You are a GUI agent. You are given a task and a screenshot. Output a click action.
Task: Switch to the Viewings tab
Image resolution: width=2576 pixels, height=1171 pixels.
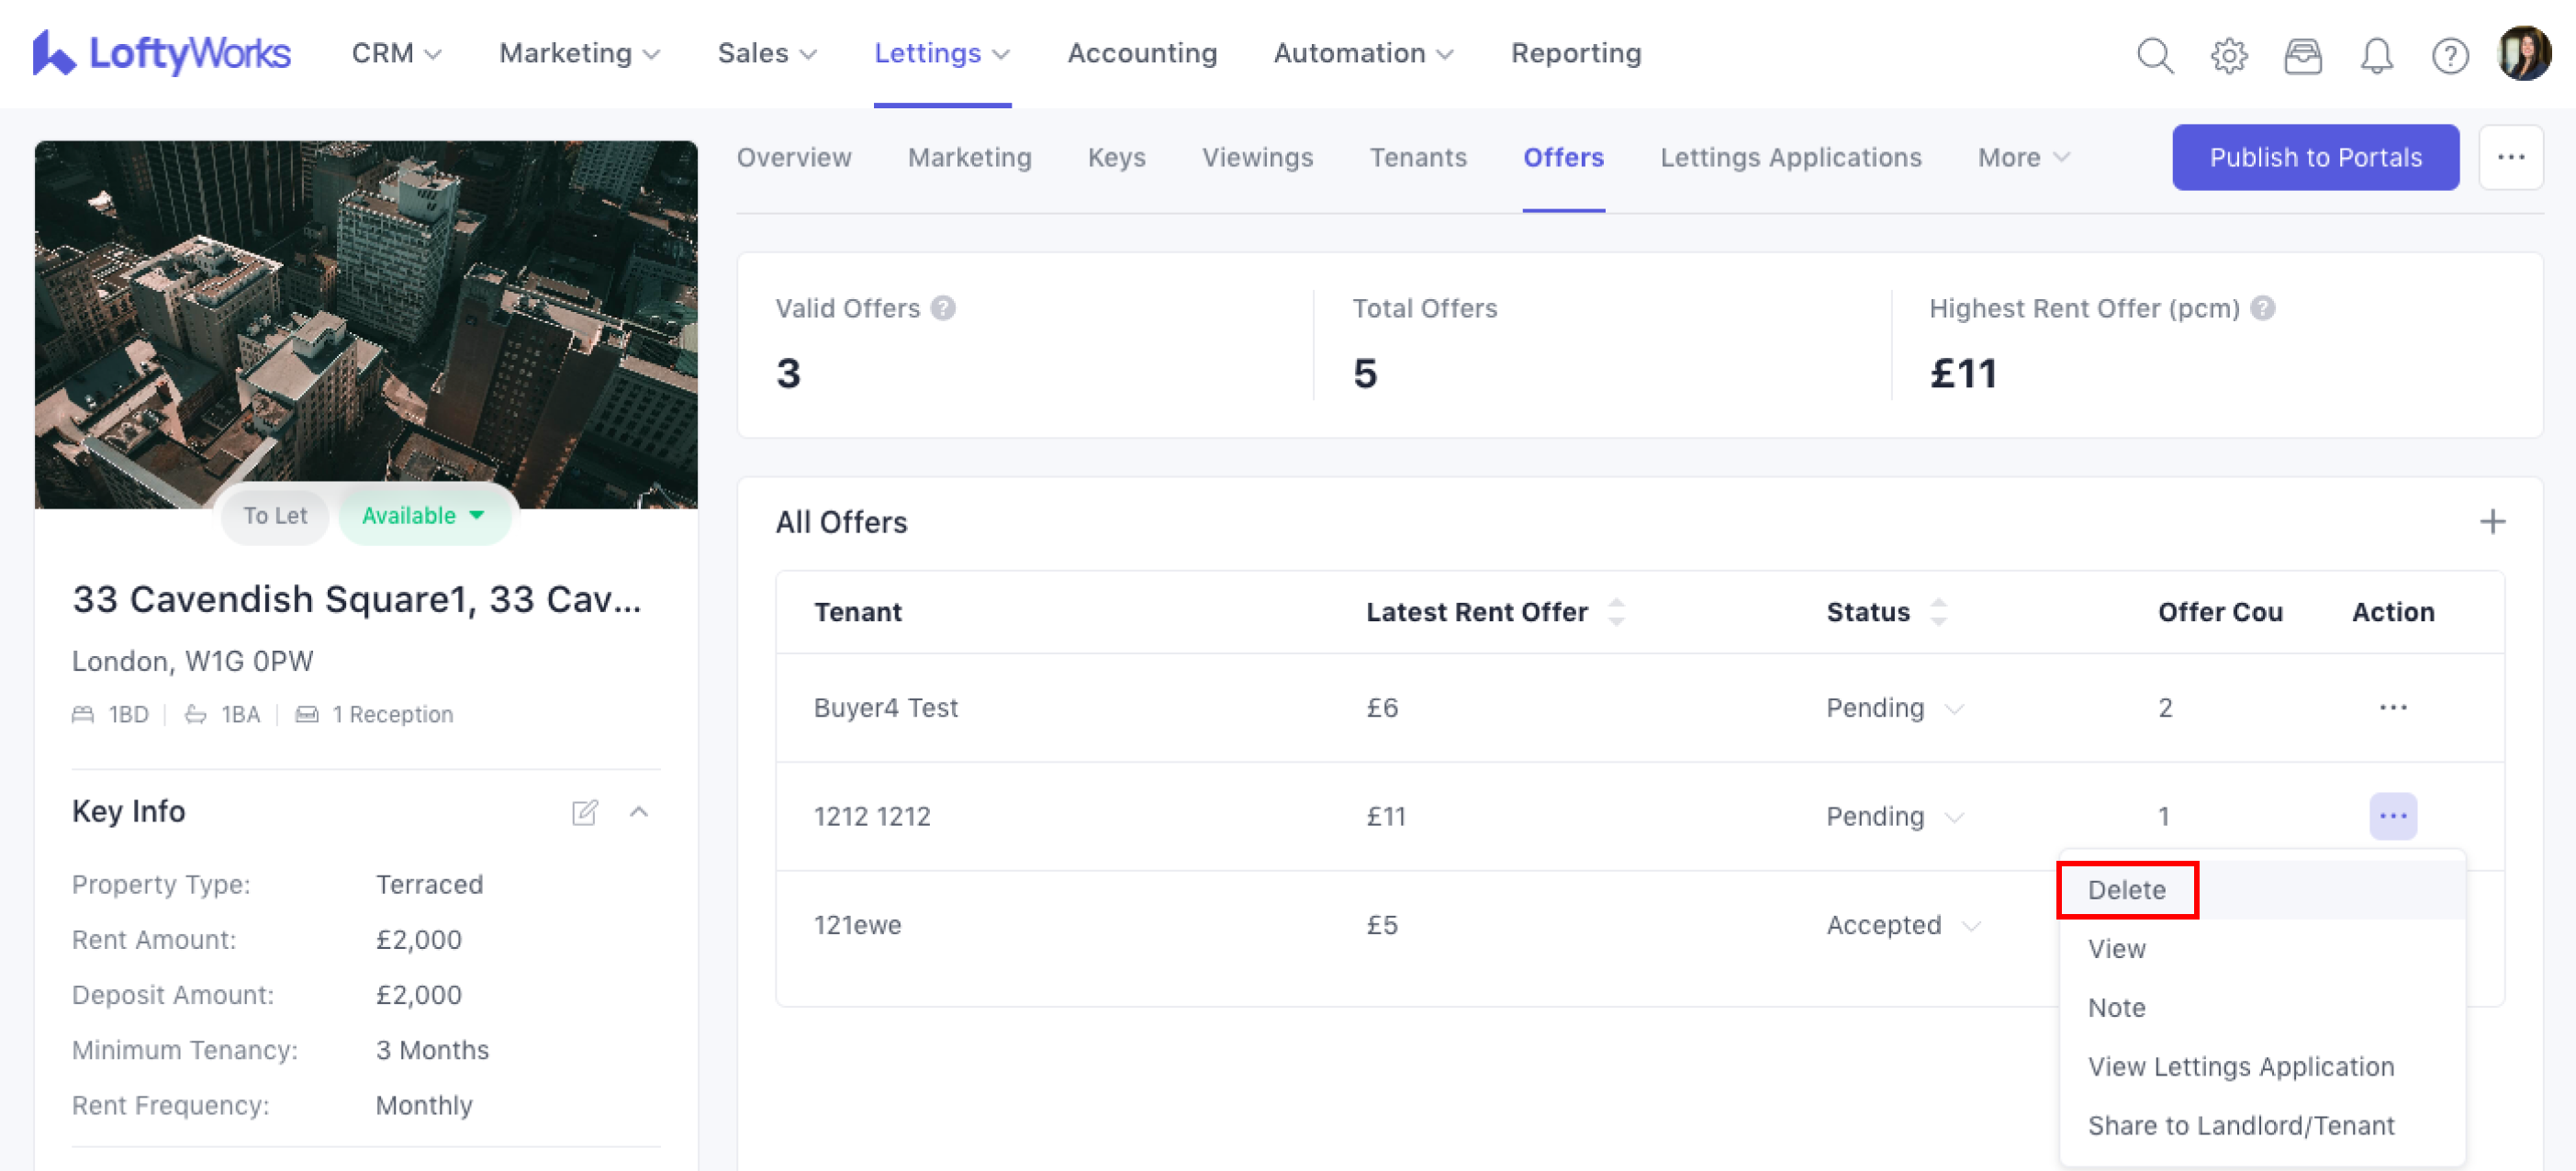[x=1257, y=157]
